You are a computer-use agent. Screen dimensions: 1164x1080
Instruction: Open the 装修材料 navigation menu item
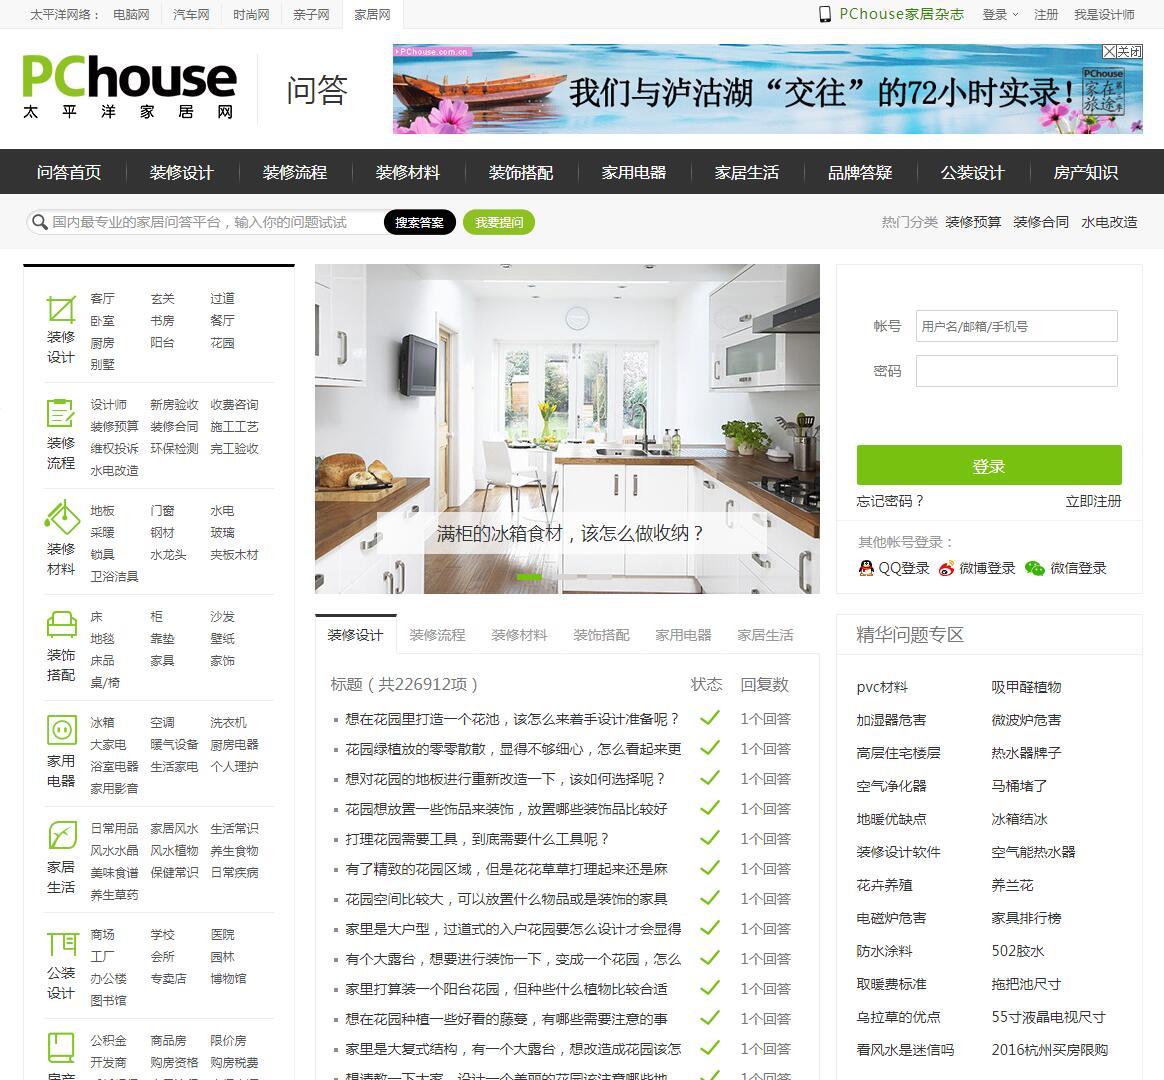point(408,172)
